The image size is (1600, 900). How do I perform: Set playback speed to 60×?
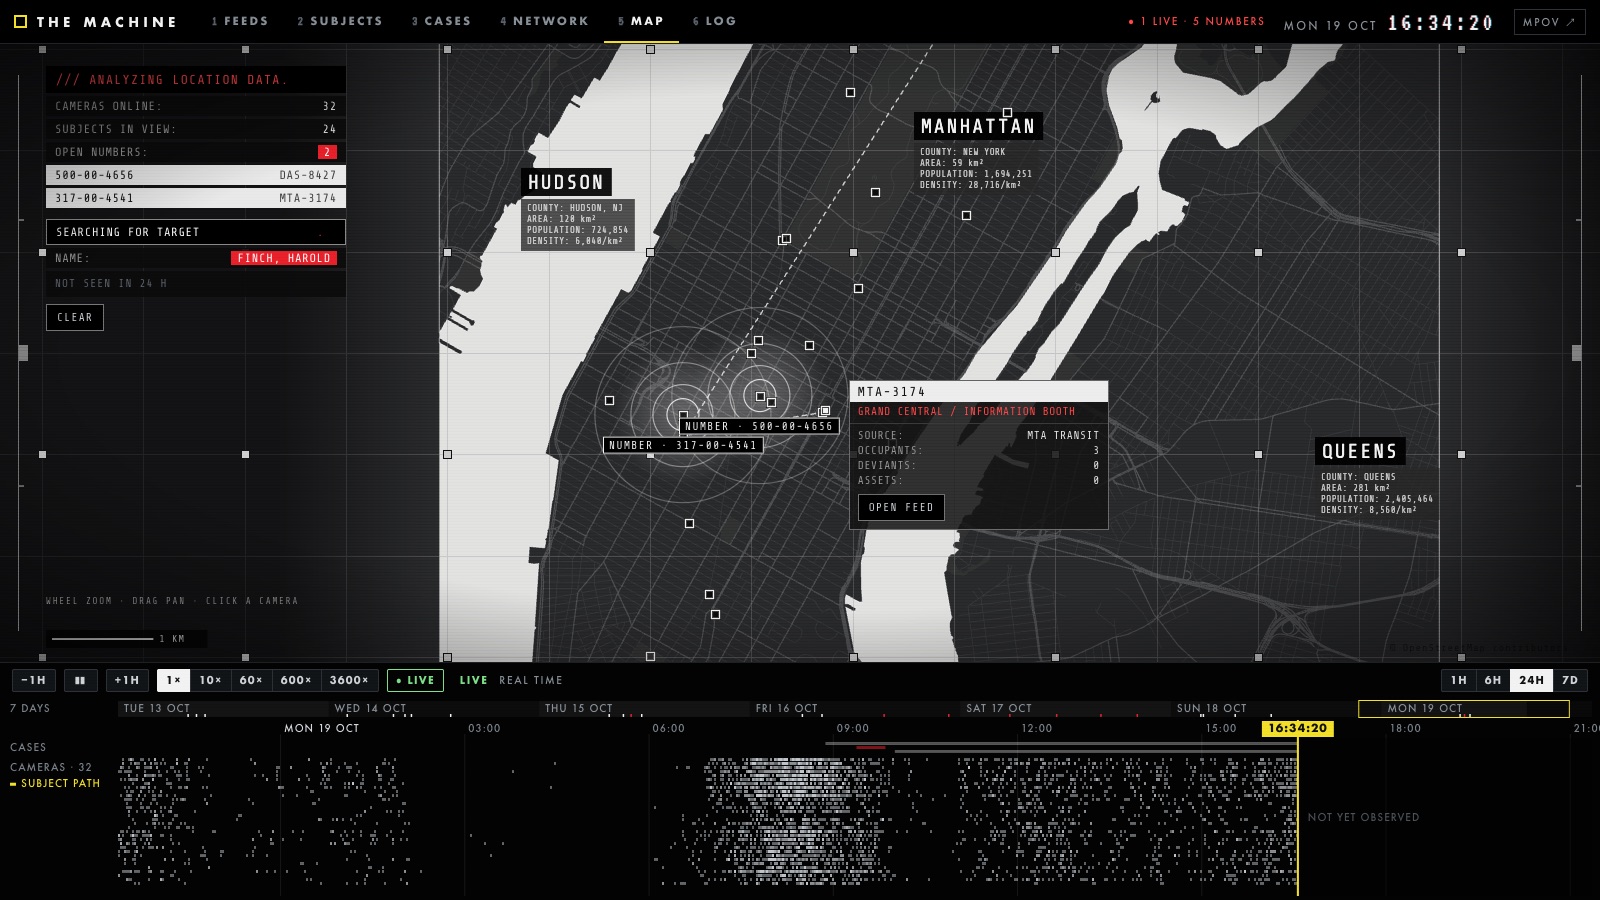pos(251,680)
